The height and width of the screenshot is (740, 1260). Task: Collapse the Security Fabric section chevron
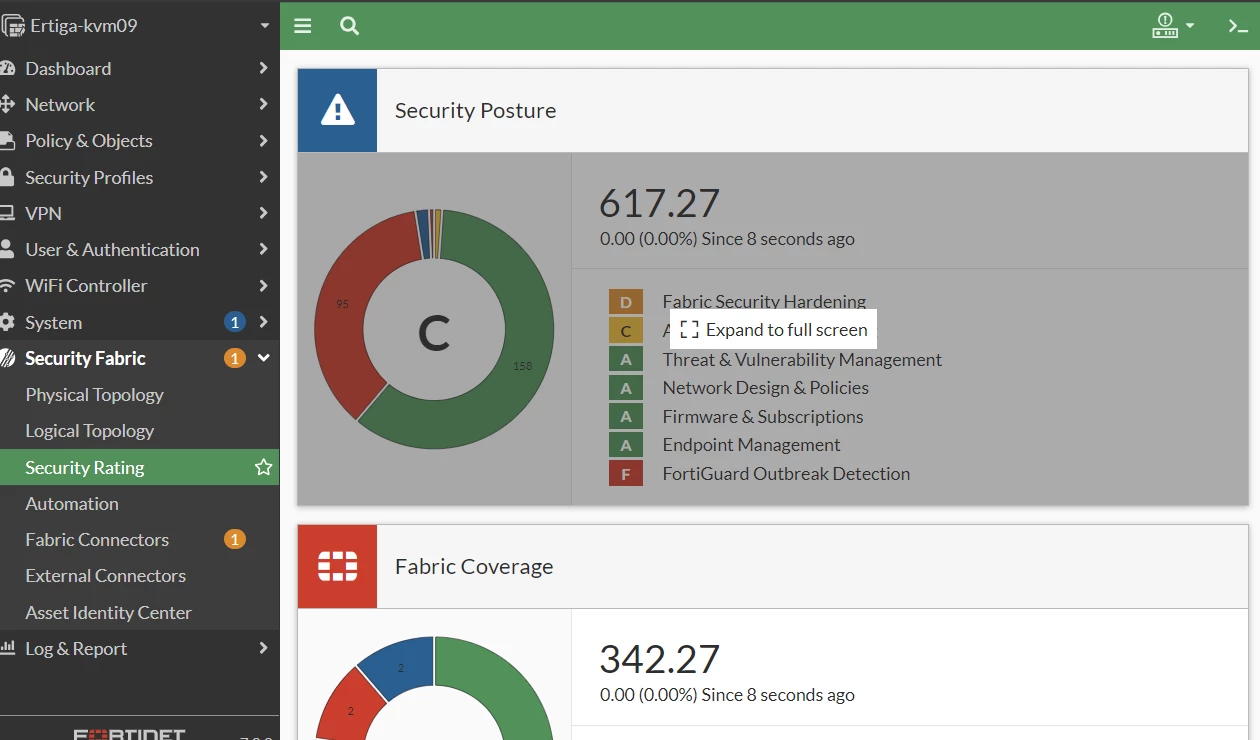click(264, 358)
